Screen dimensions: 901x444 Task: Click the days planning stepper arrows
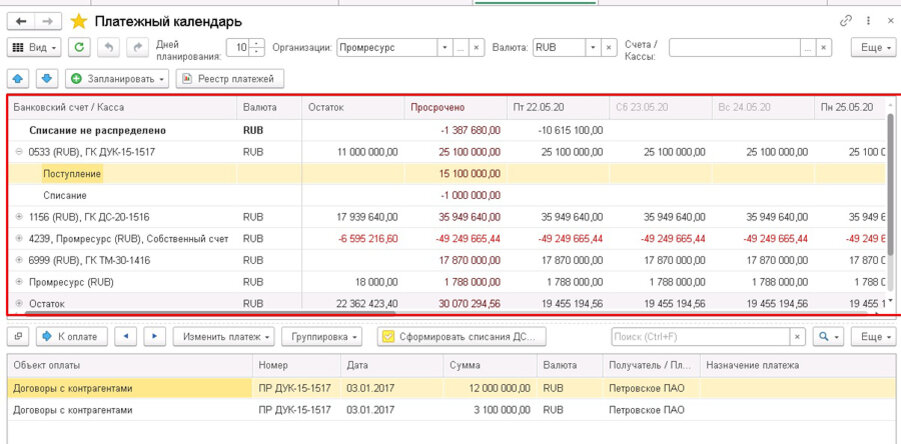[x=257, y=48]
